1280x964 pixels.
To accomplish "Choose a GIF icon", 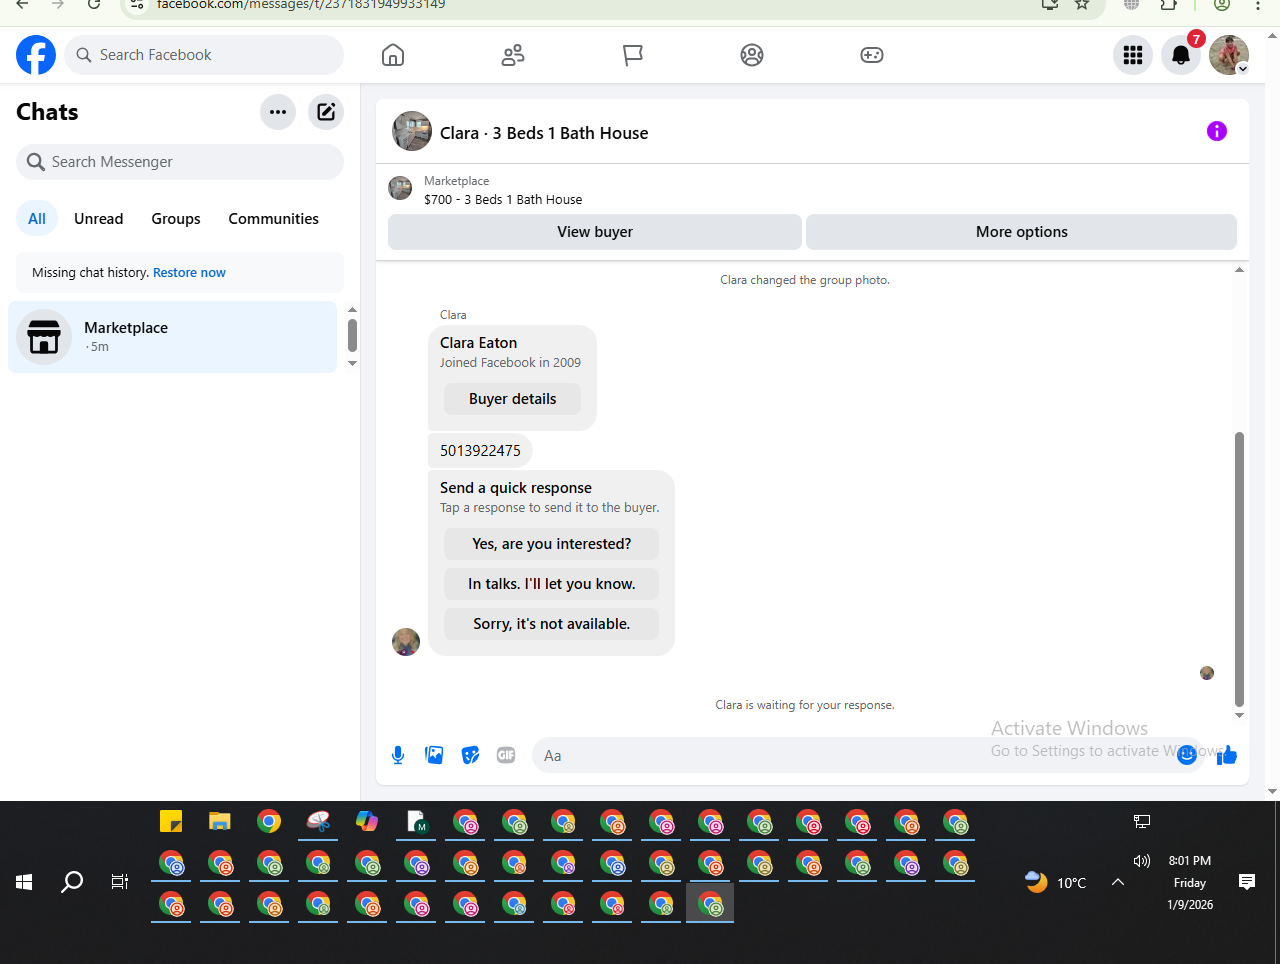I will [x=506, y=755].
